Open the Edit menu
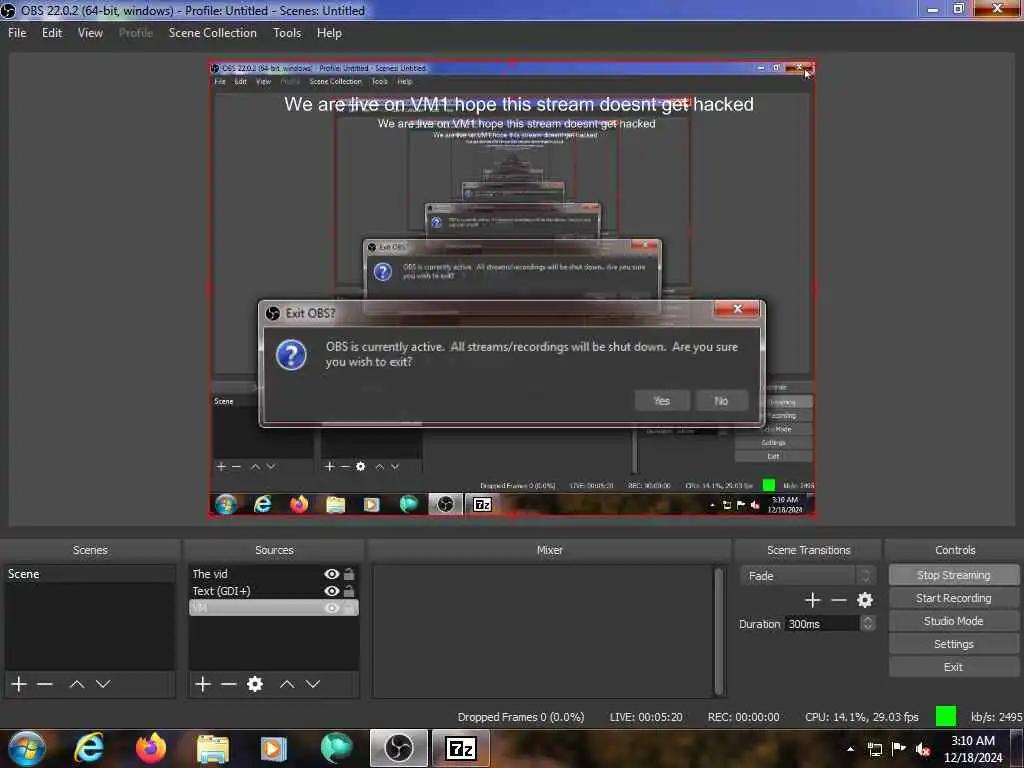 tap(52, 33)
